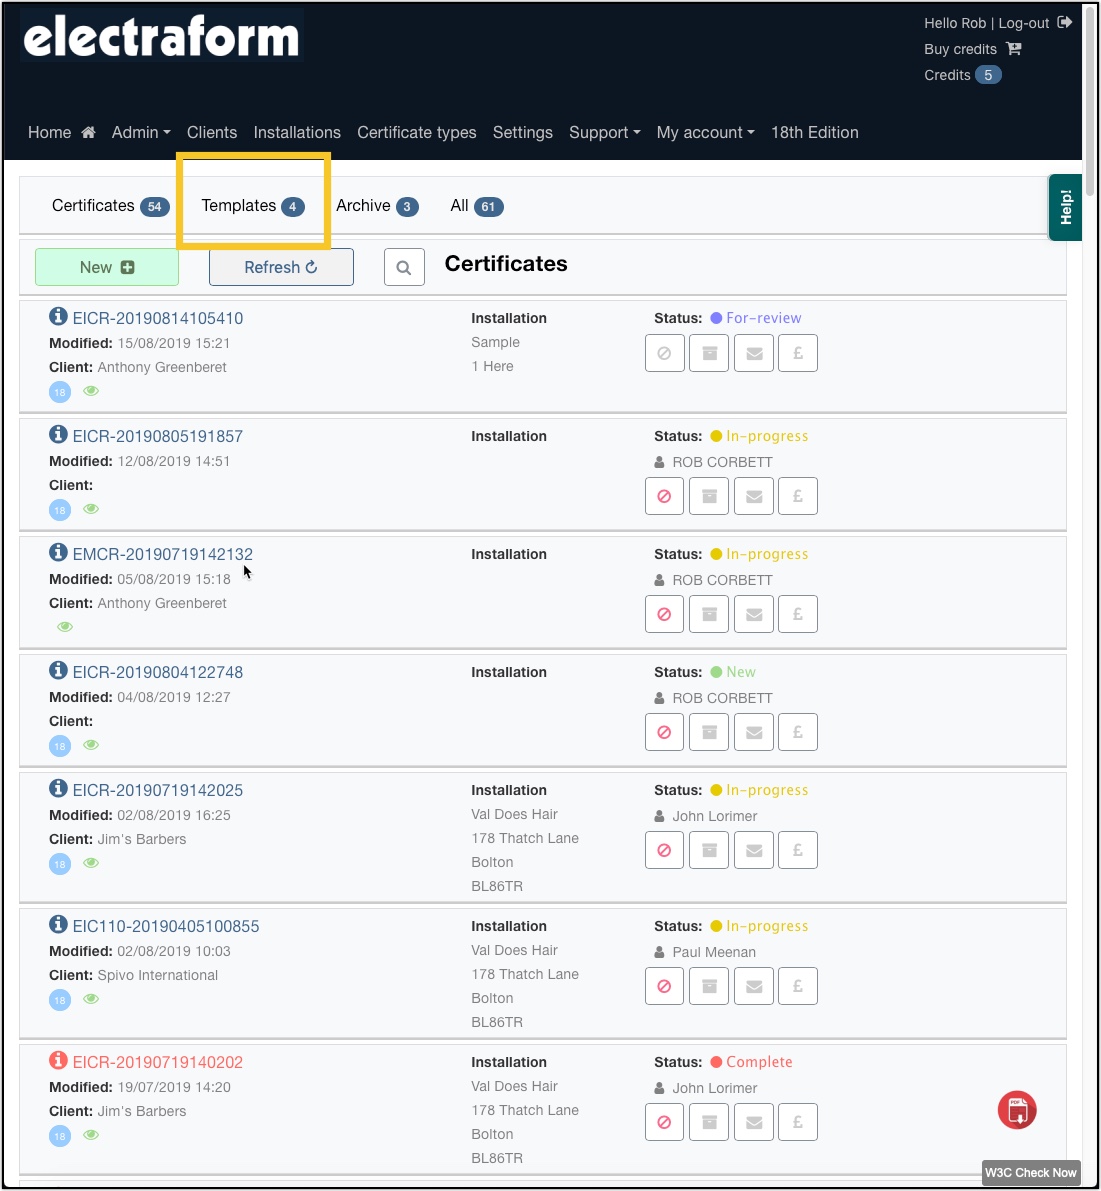Email certificate EICR-20190814105410 via envelope icon
1101x1191 pixels.
pos(754,353)
